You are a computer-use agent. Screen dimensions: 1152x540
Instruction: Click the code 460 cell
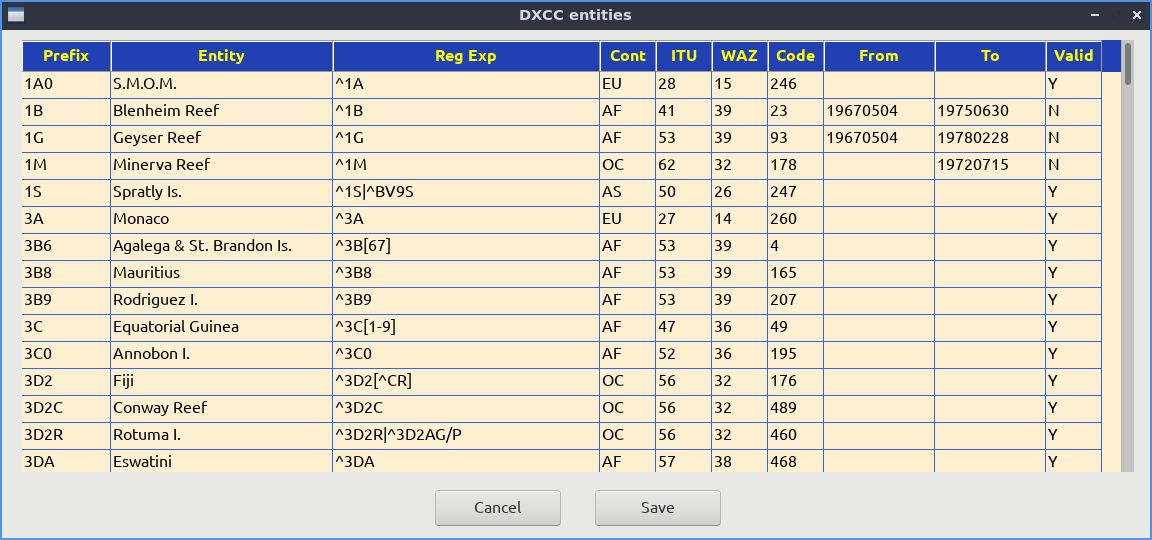tap(796, 435)
